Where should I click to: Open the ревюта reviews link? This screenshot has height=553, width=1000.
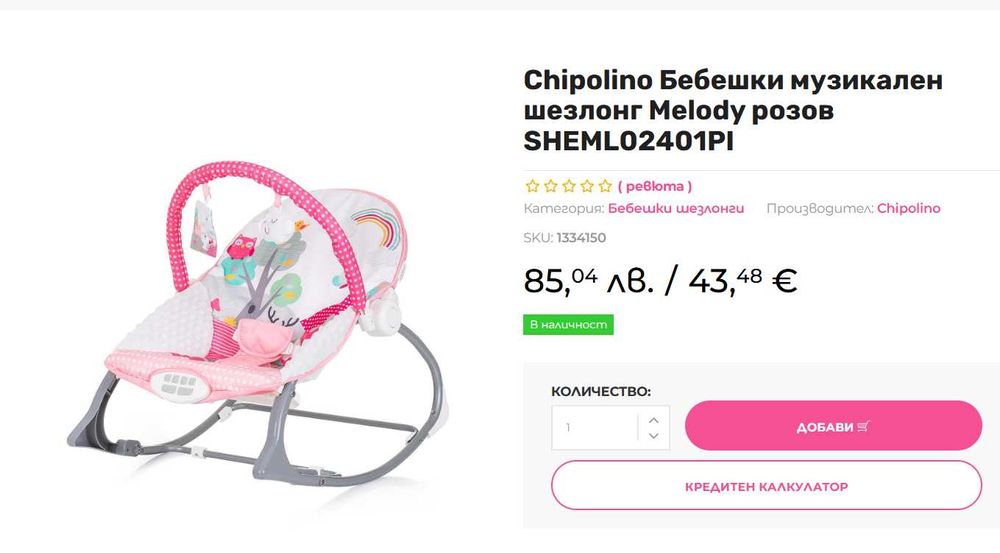pos(655,186)
